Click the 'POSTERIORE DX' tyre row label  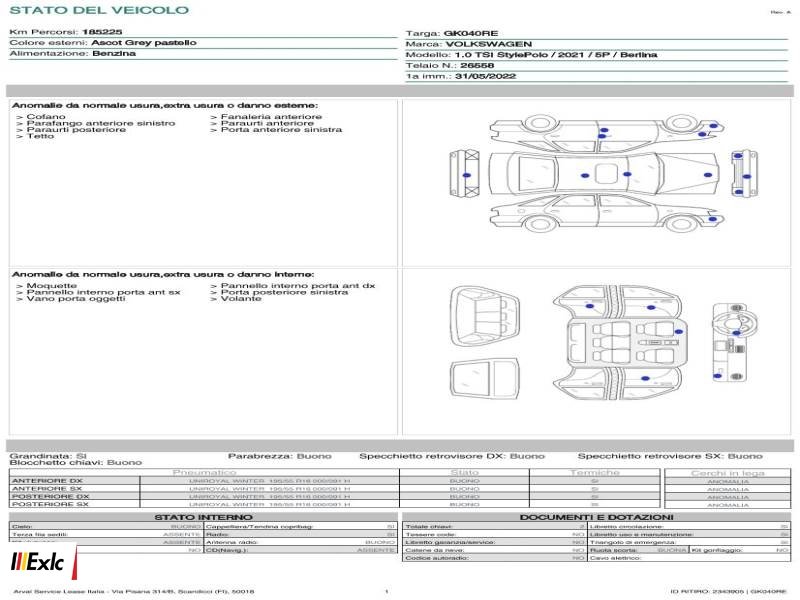coord(50,496)
